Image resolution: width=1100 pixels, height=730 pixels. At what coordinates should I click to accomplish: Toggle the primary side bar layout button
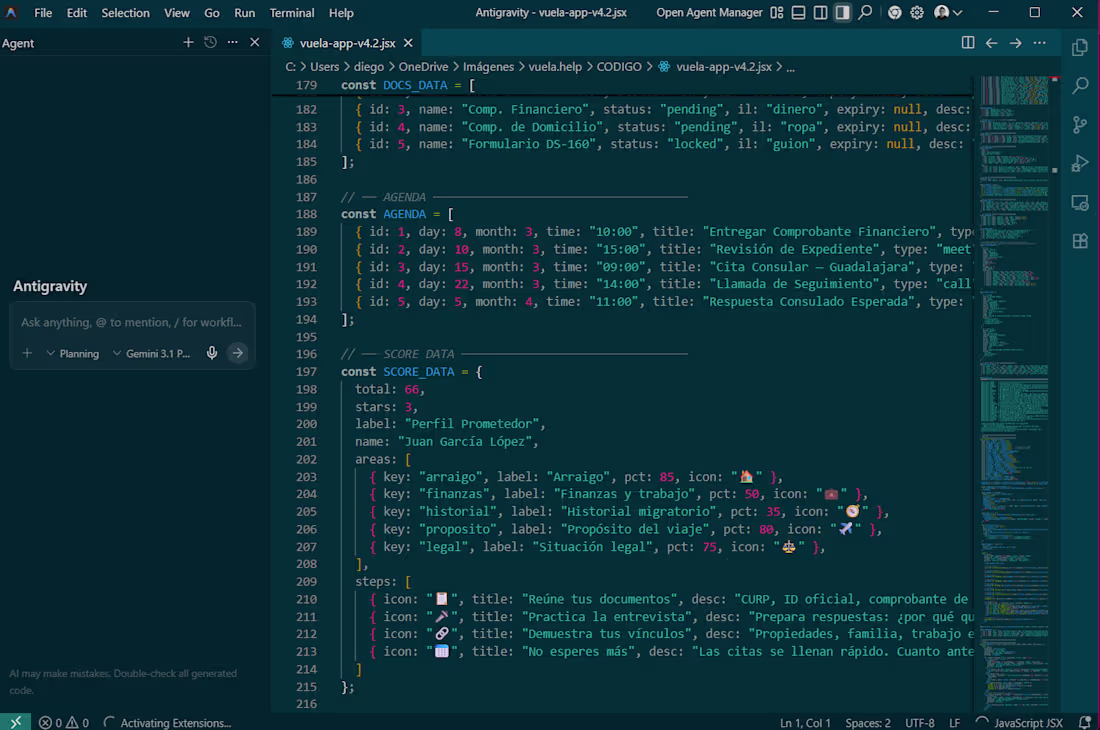point(820,13)
